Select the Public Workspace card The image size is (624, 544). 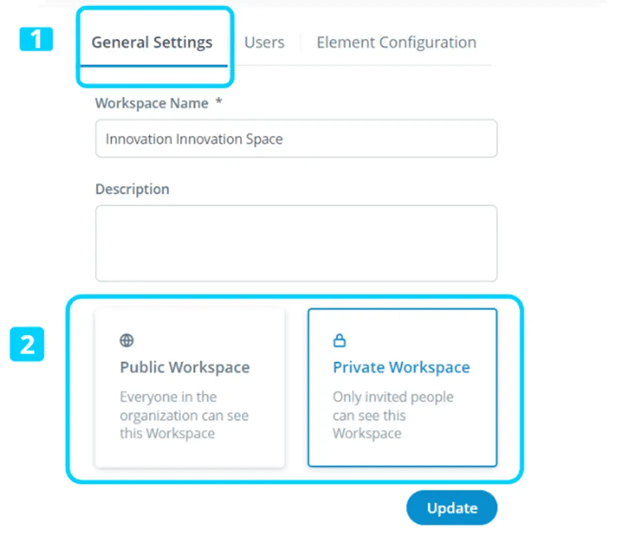(190, 388)
